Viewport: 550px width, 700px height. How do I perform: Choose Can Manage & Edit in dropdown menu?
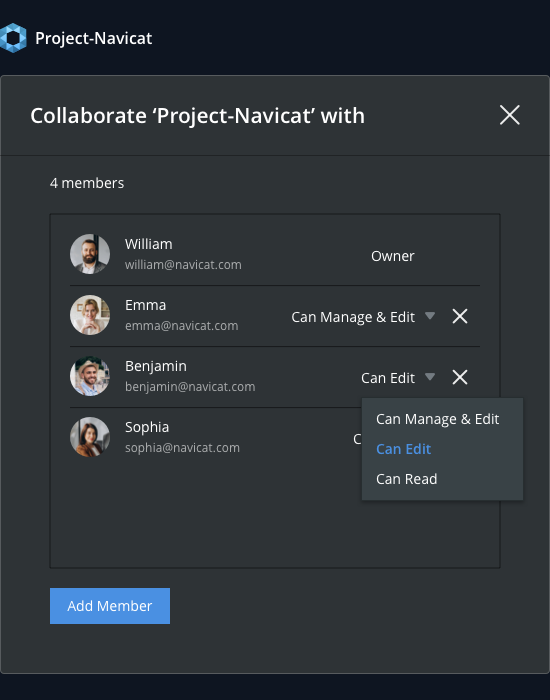[438, 419]
